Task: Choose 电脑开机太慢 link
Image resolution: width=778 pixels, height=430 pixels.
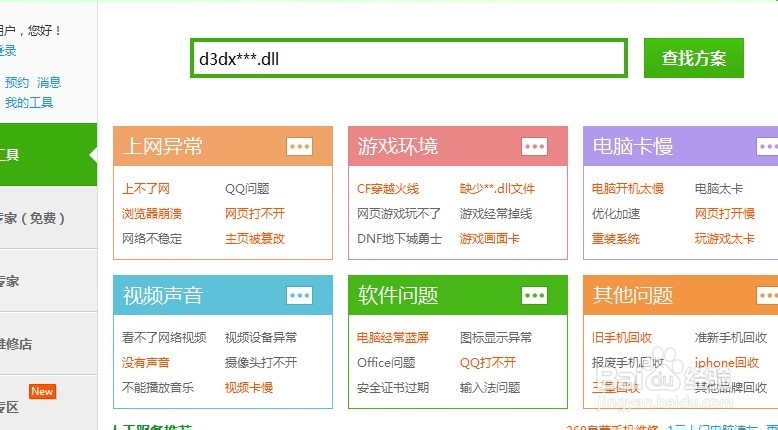Action: pos(628,188)
